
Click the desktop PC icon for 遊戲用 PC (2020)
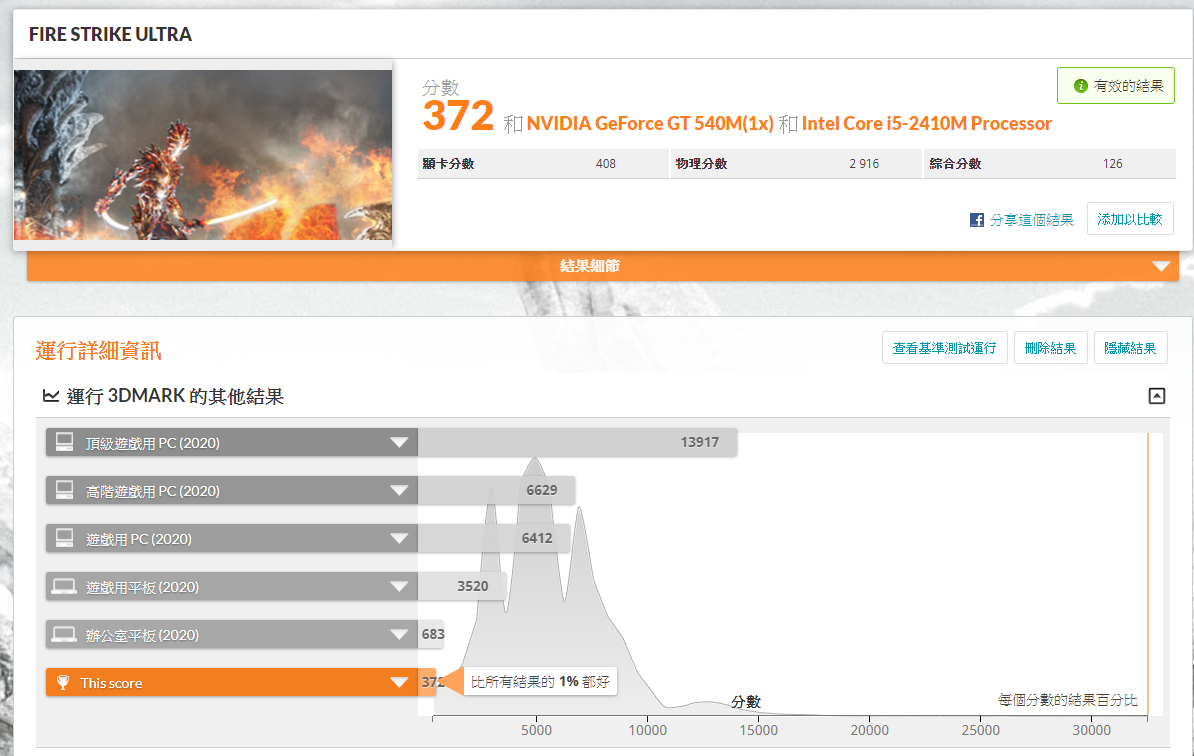(65, 538)
